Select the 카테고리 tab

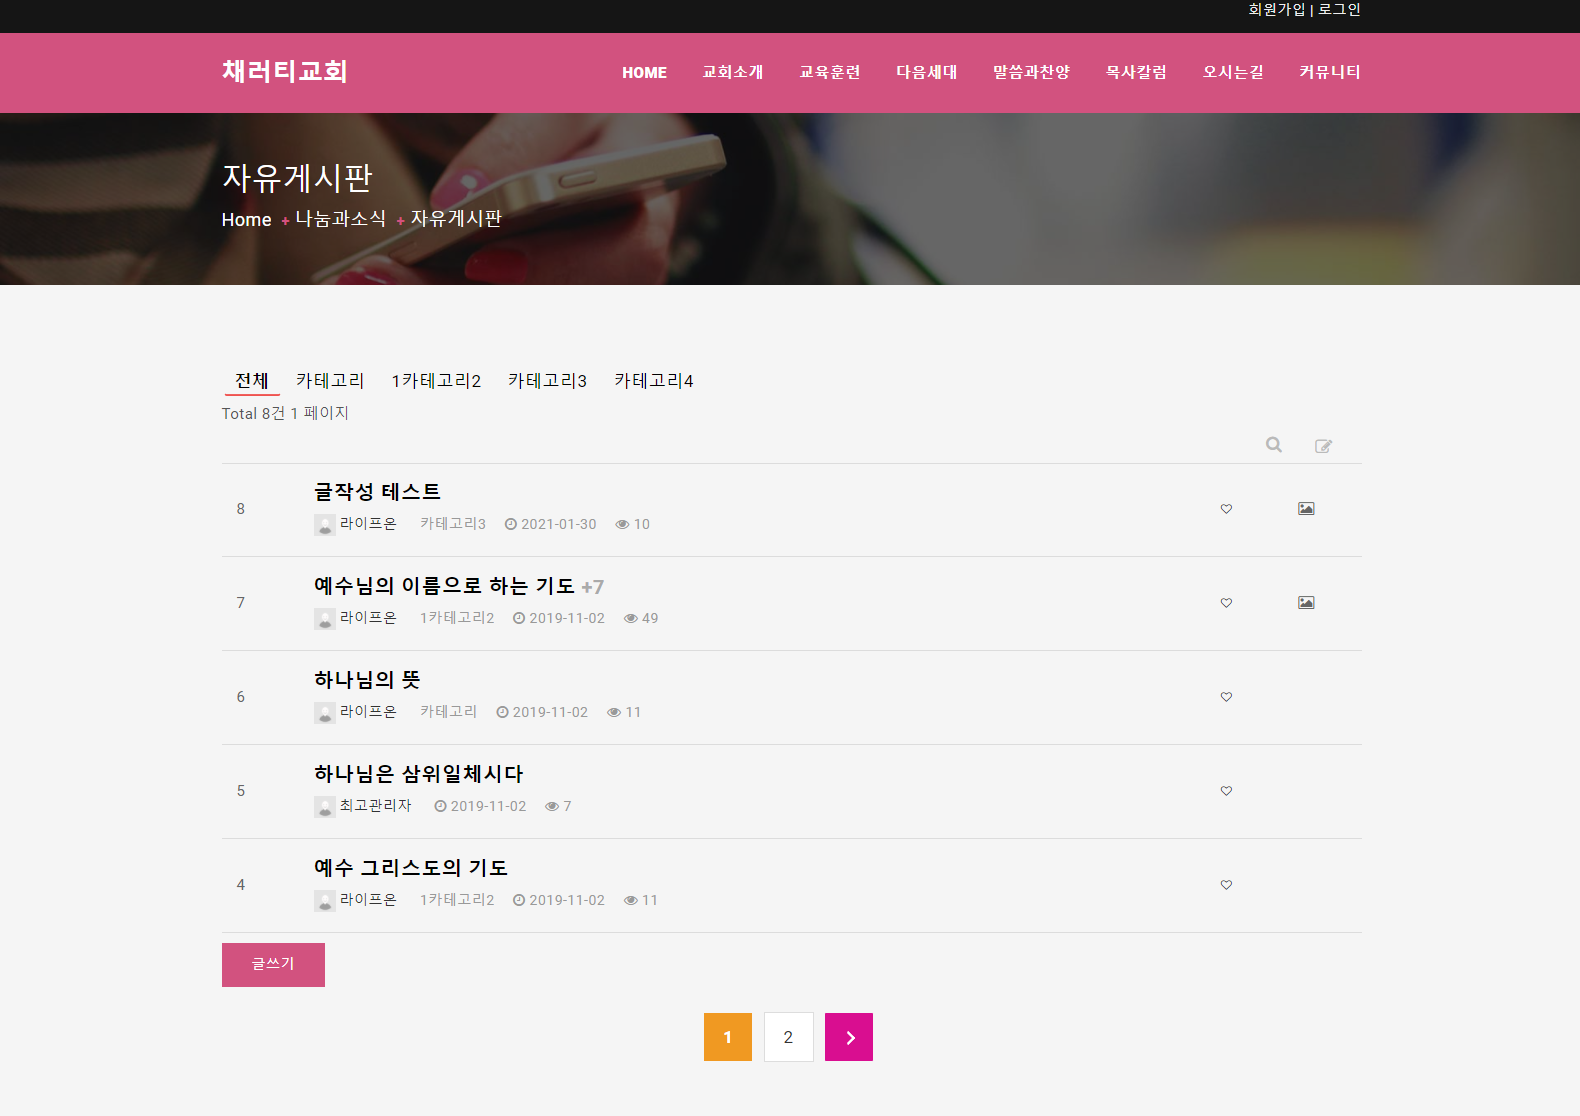coord(330,381)
